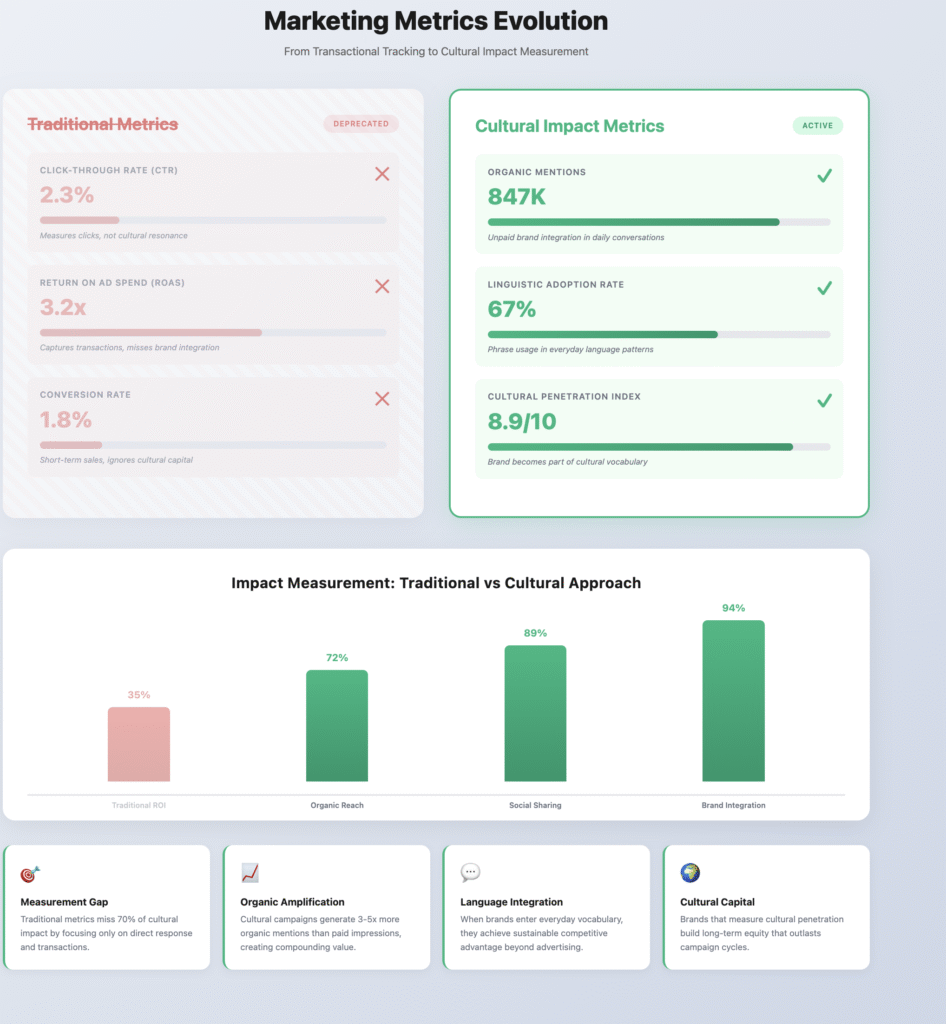Click the red X beside Return on Ad Spend

(382, 287)
